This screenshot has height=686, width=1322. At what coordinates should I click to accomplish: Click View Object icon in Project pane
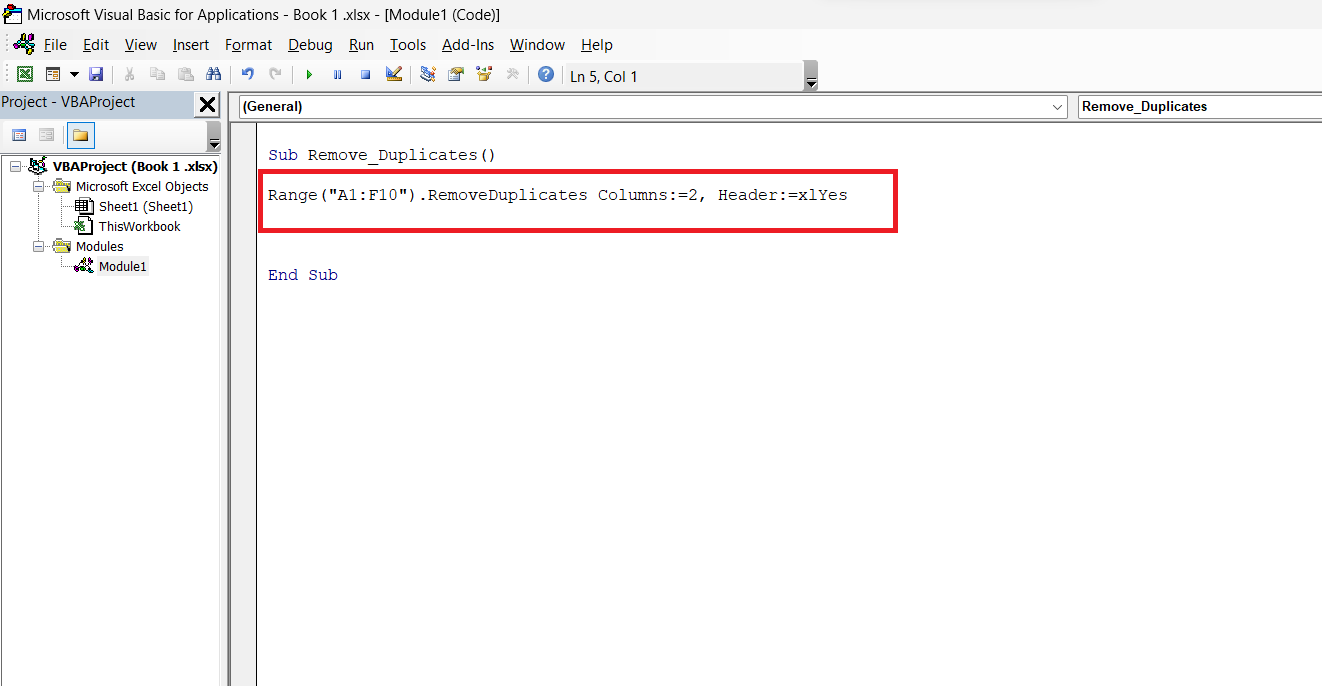point(46,135)
